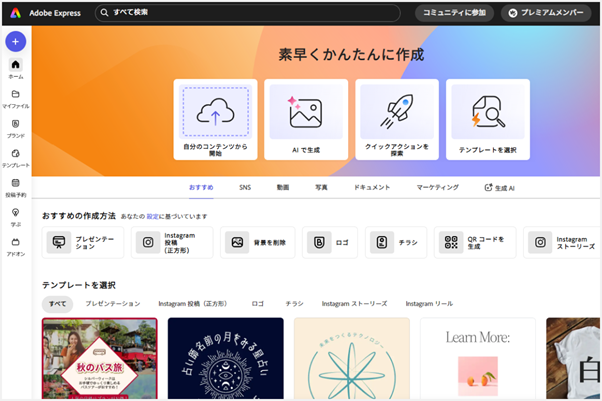
Task: Click the すべて検索 search field
Action: click(x=248, y=13)
